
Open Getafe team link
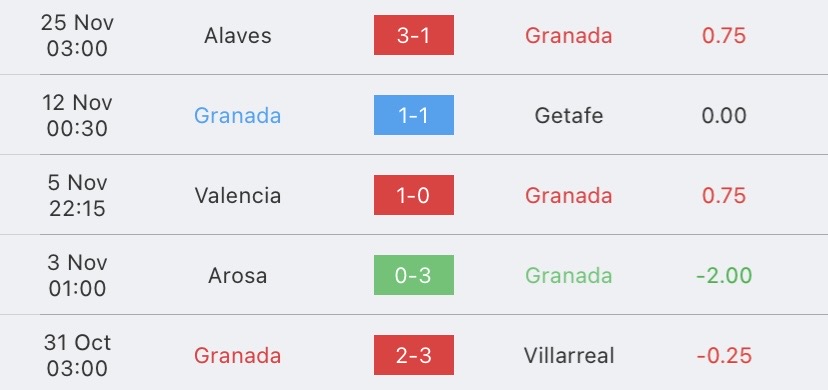pos(569,116)
